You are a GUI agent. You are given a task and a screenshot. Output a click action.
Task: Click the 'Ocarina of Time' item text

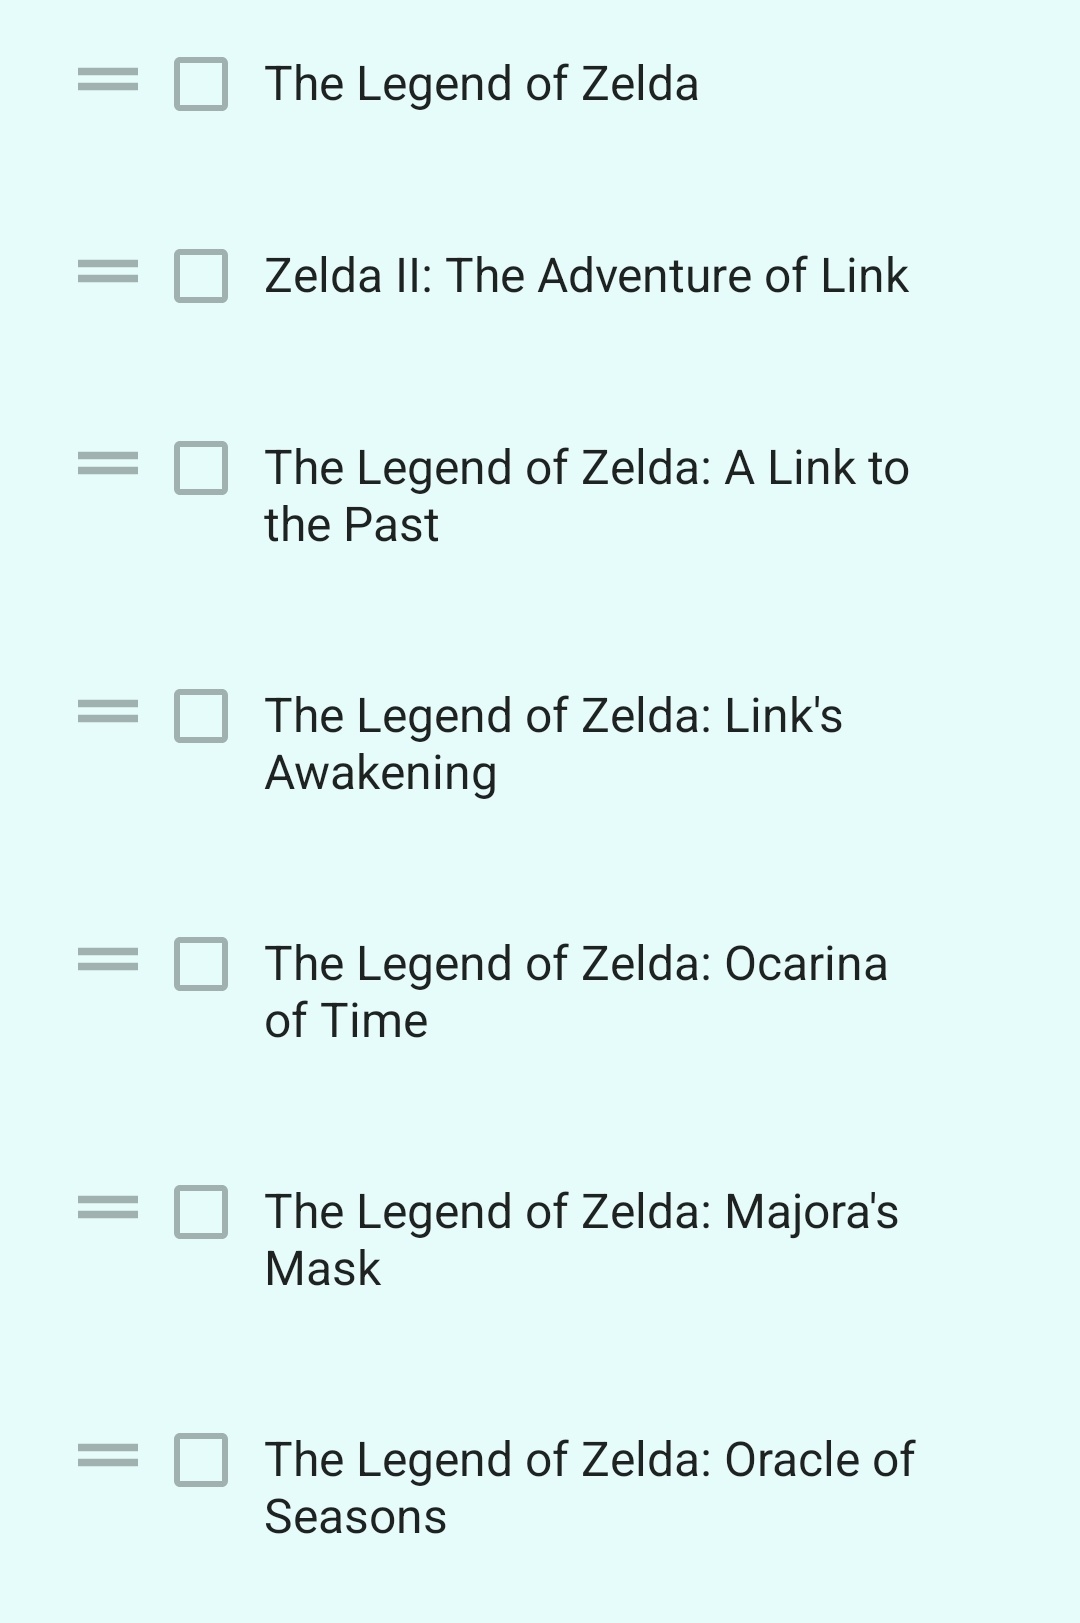click(x=575, y=992)
